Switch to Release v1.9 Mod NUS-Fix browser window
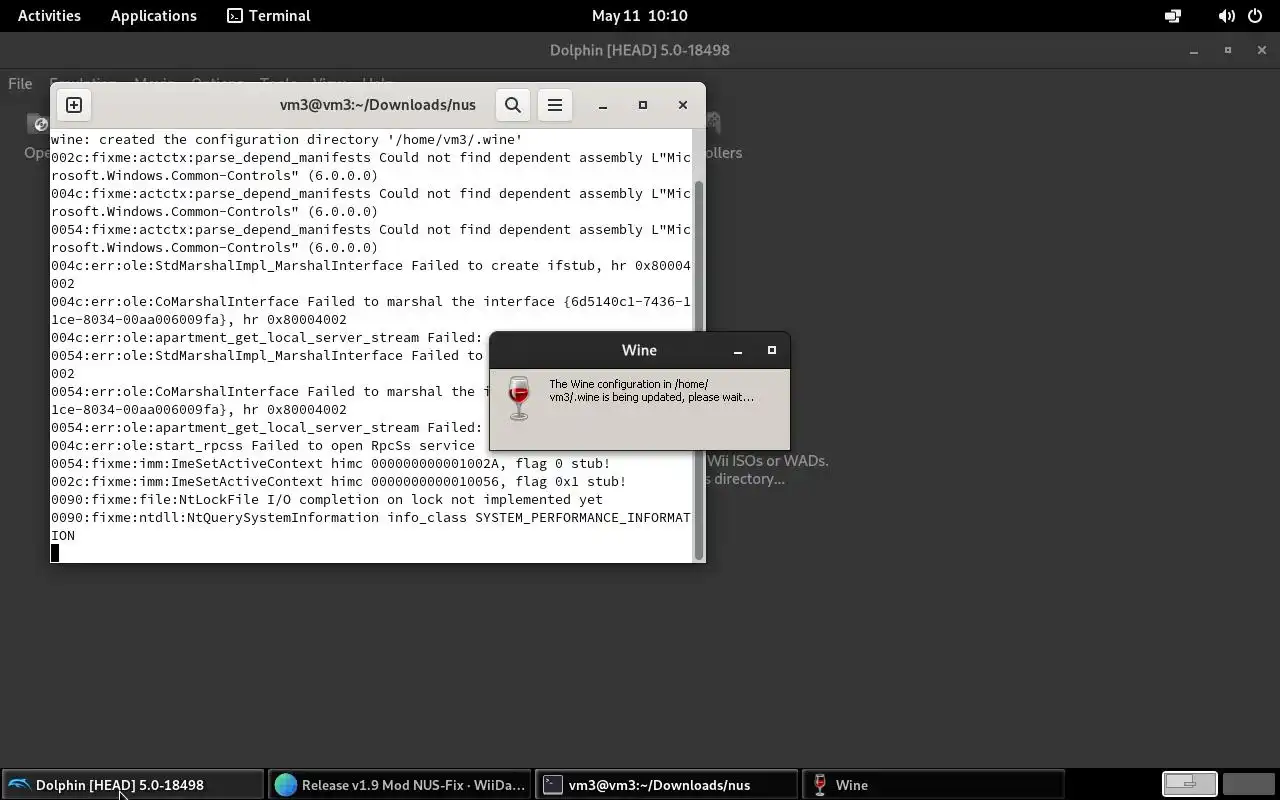The image size is (1280, 800). coord(401,785)
